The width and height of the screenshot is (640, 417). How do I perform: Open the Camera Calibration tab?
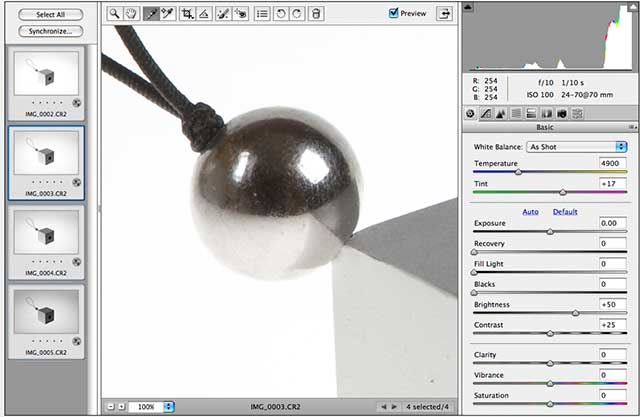click(562, 113)
